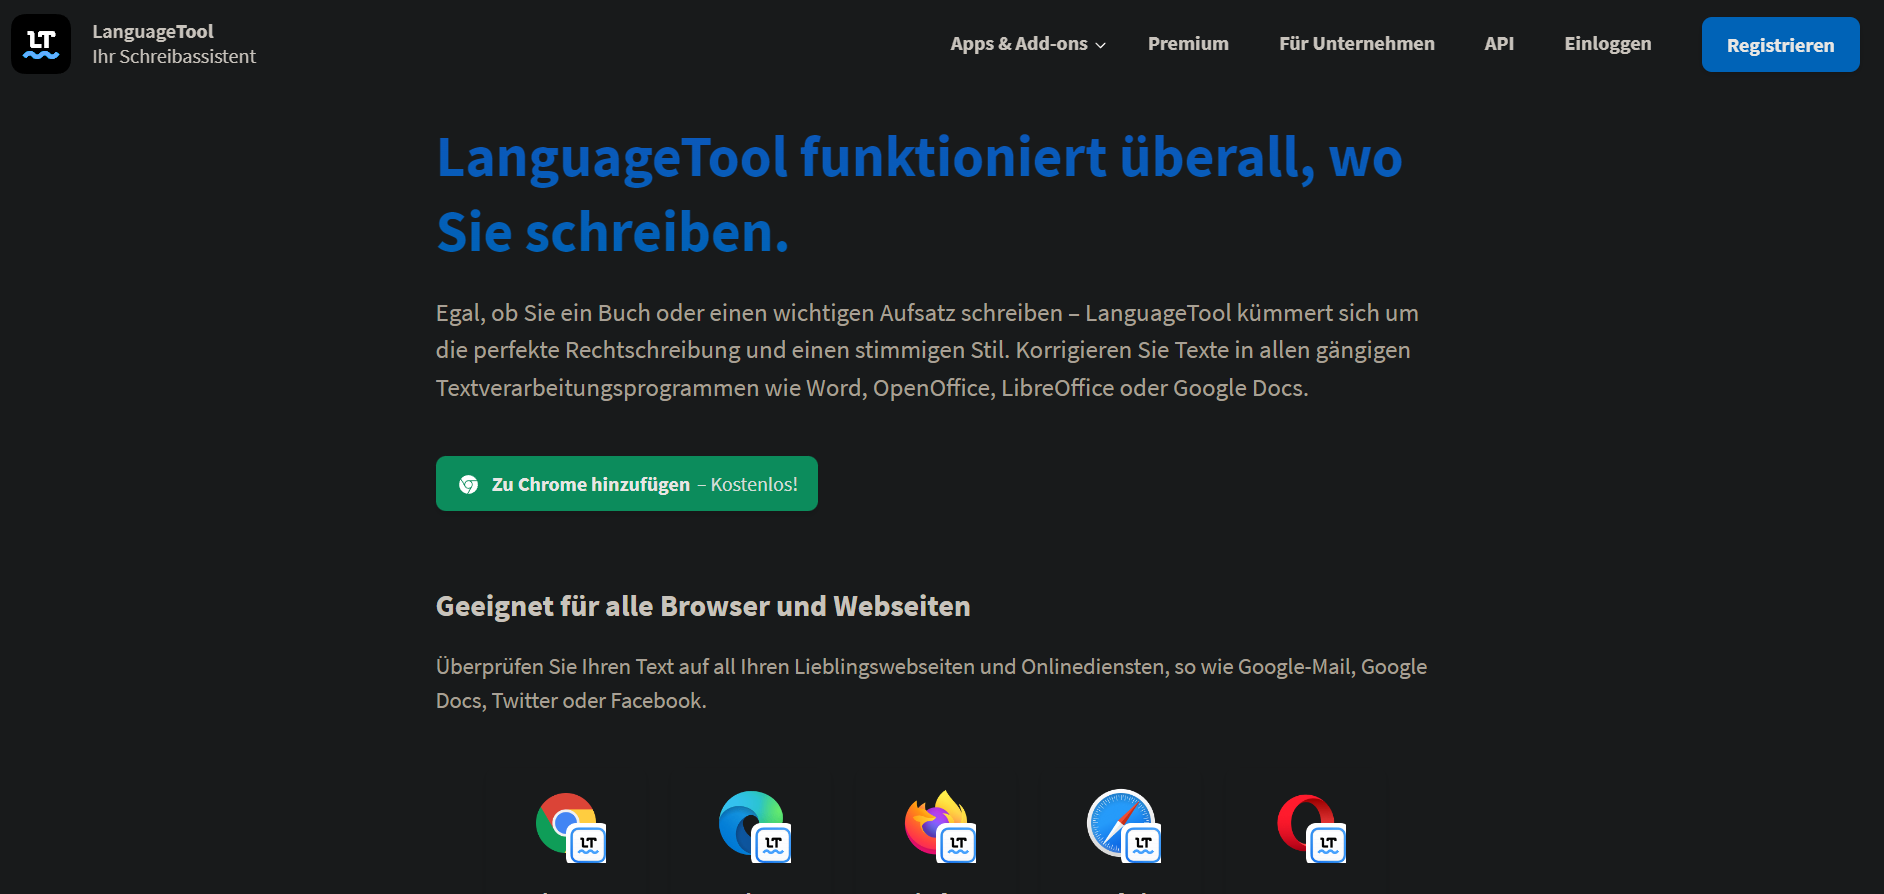Image resolution: width=1884 pixels, height=894 pixels.
Task: Open the API menu link
Action: [x=1499, y=44]
